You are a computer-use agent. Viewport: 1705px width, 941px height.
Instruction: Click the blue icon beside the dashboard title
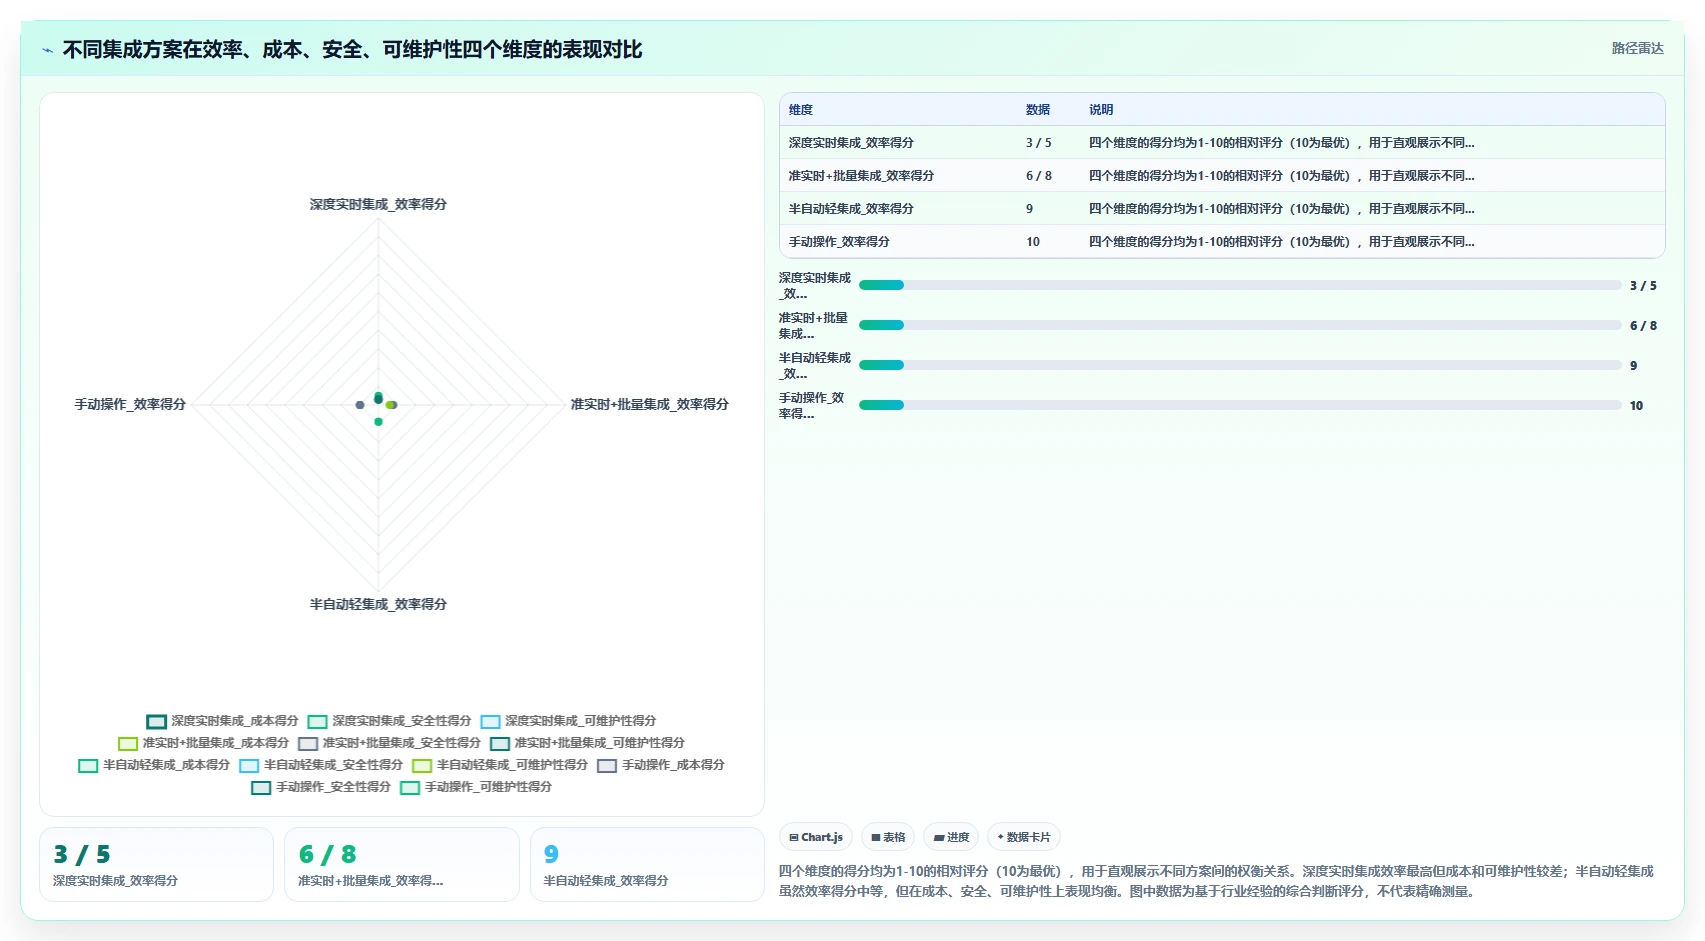pyautogui.click(x=47, y=50)
